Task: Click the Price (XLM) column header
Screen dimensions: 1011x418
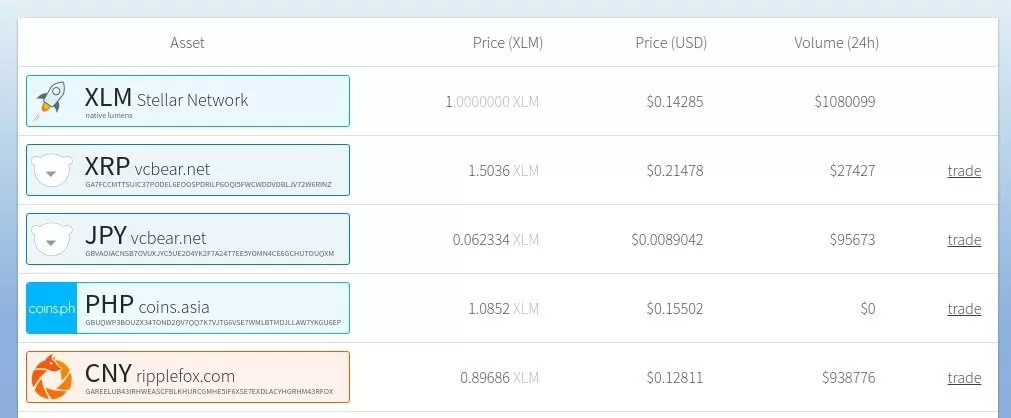Action: (x=508, y=43)
